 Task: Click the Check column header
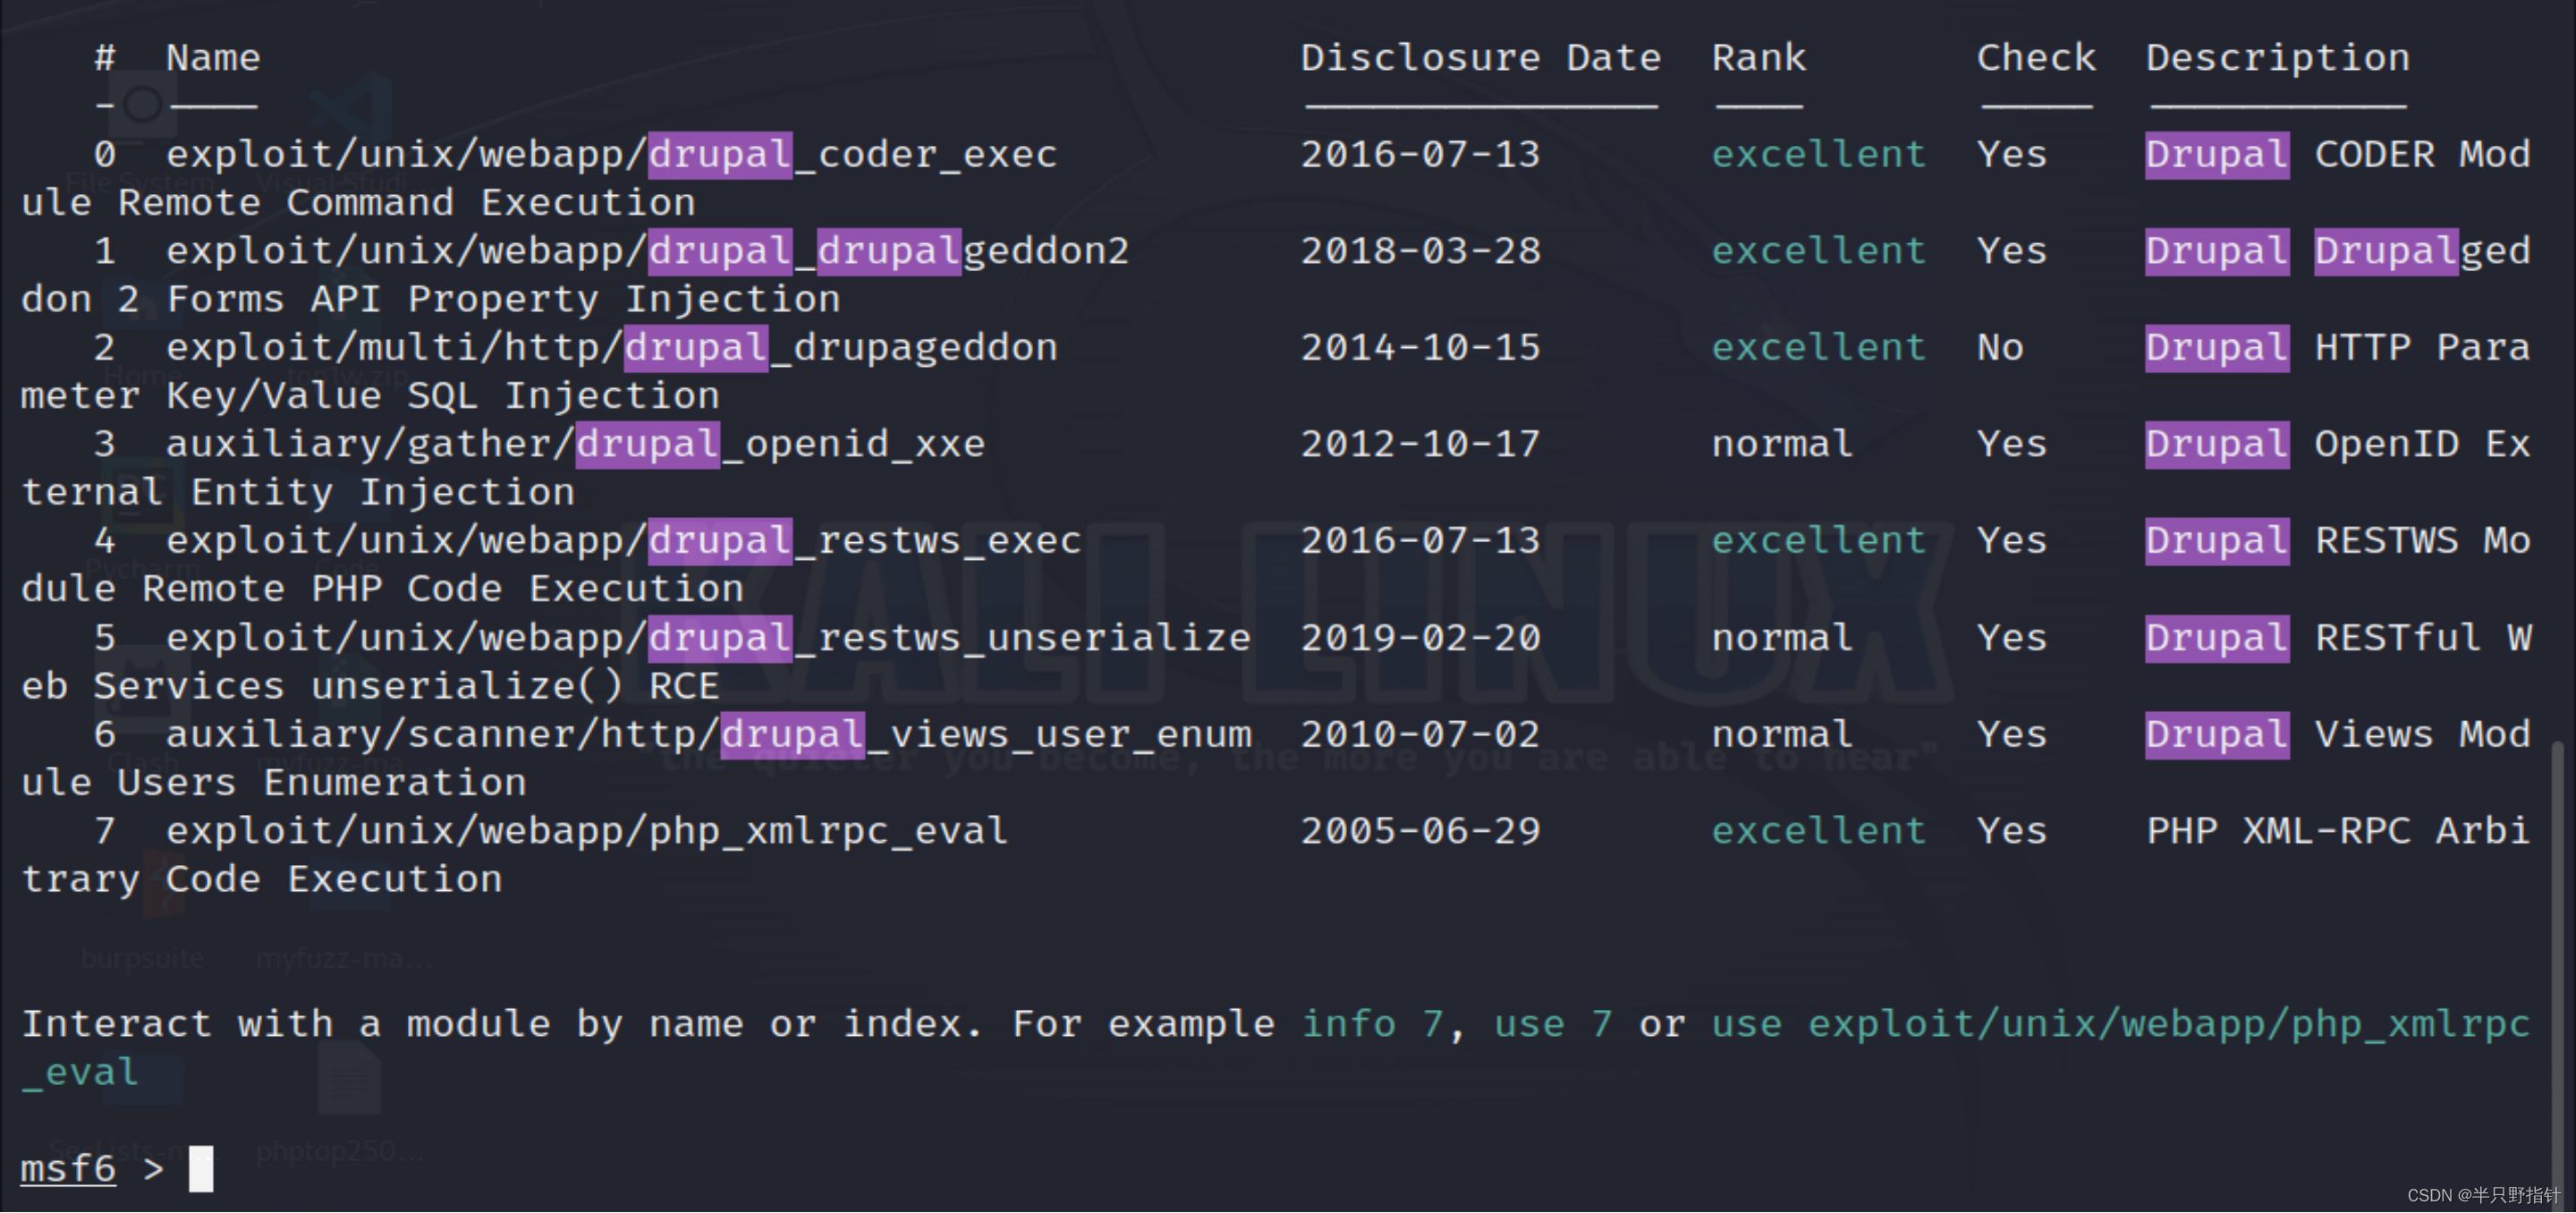pos(2036,58)
